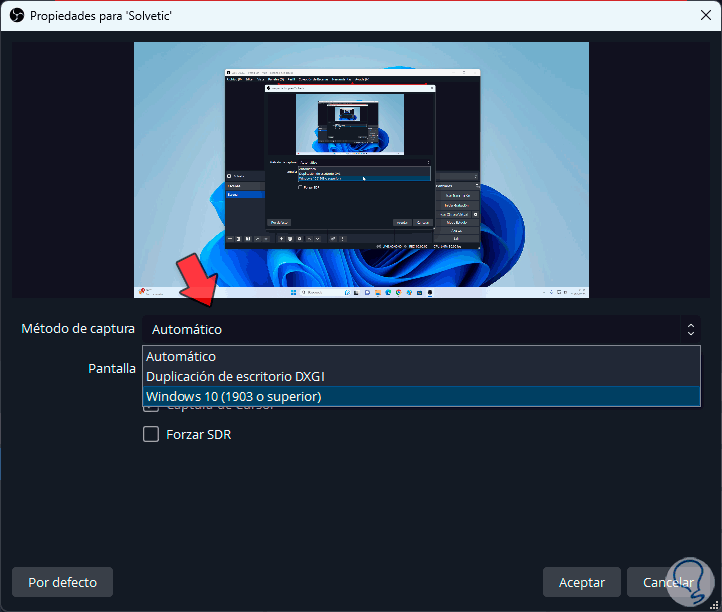The height and width of the screenshot is (612, 722).
Task: Select Automático in the capture method list
Action: (x=421, y=356)
